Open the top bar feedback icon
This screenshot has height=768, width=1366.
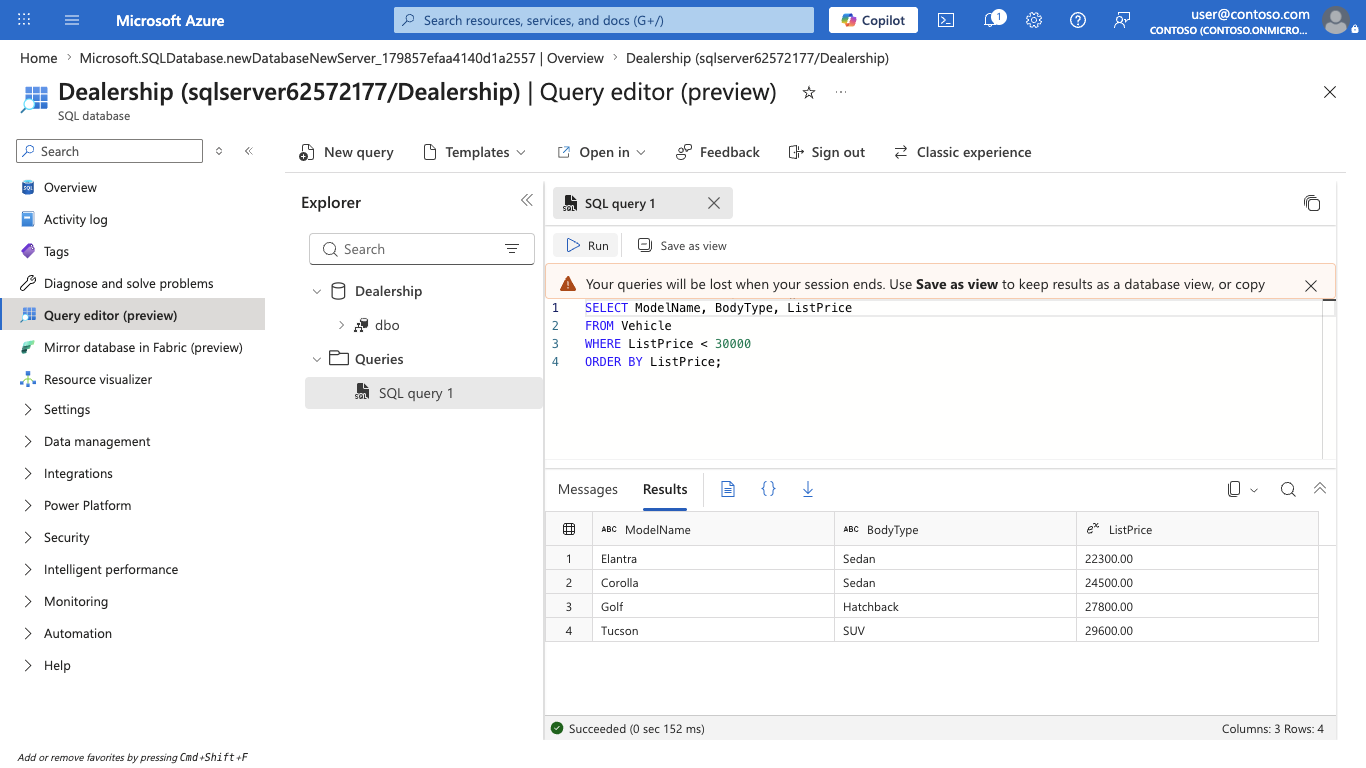click(x=1122, y=20)
